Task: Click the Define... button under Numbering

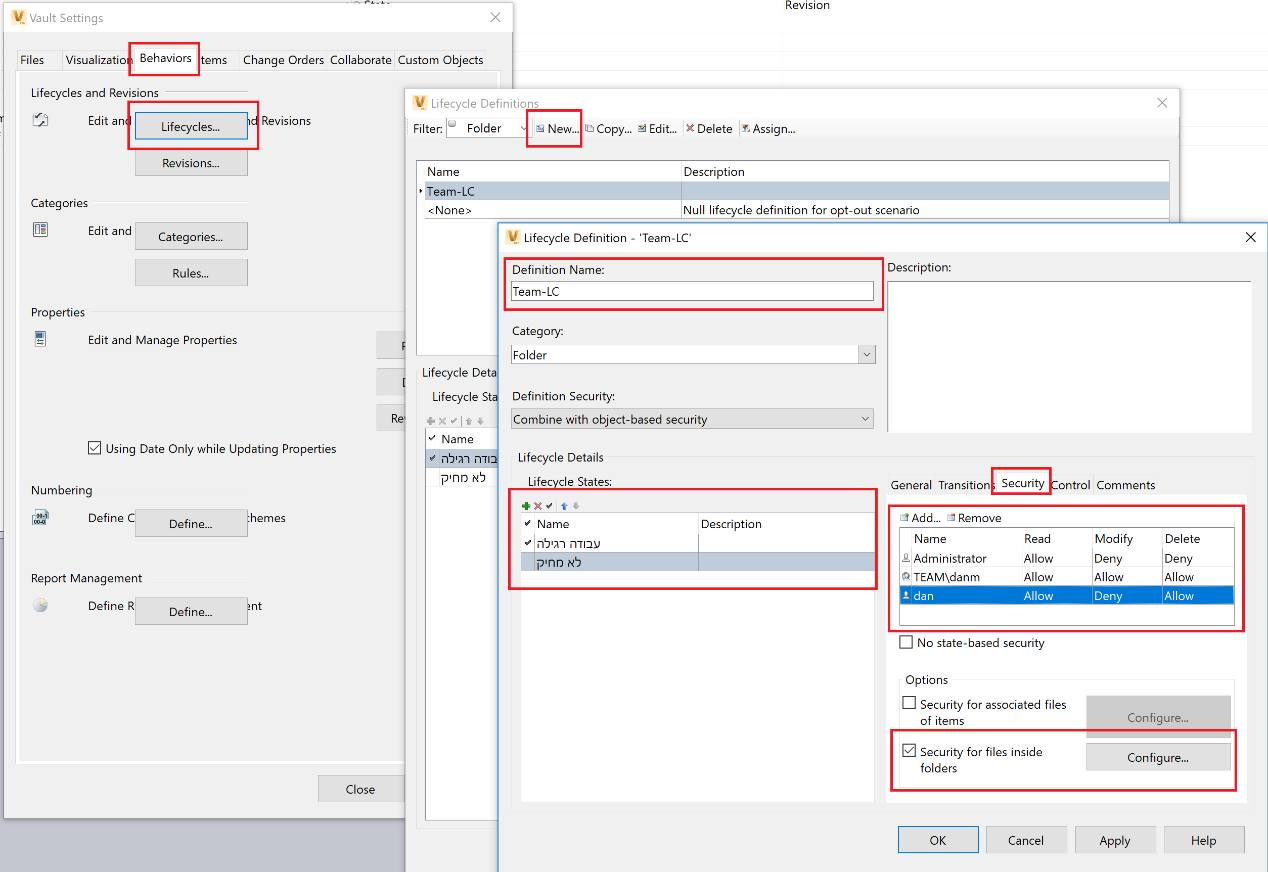Action: coord(191,524)
